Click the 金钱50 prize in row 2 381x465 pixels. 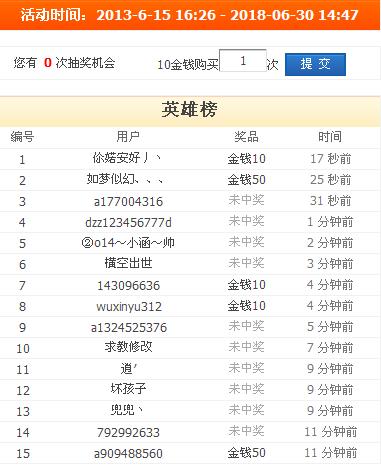[247, 180]
